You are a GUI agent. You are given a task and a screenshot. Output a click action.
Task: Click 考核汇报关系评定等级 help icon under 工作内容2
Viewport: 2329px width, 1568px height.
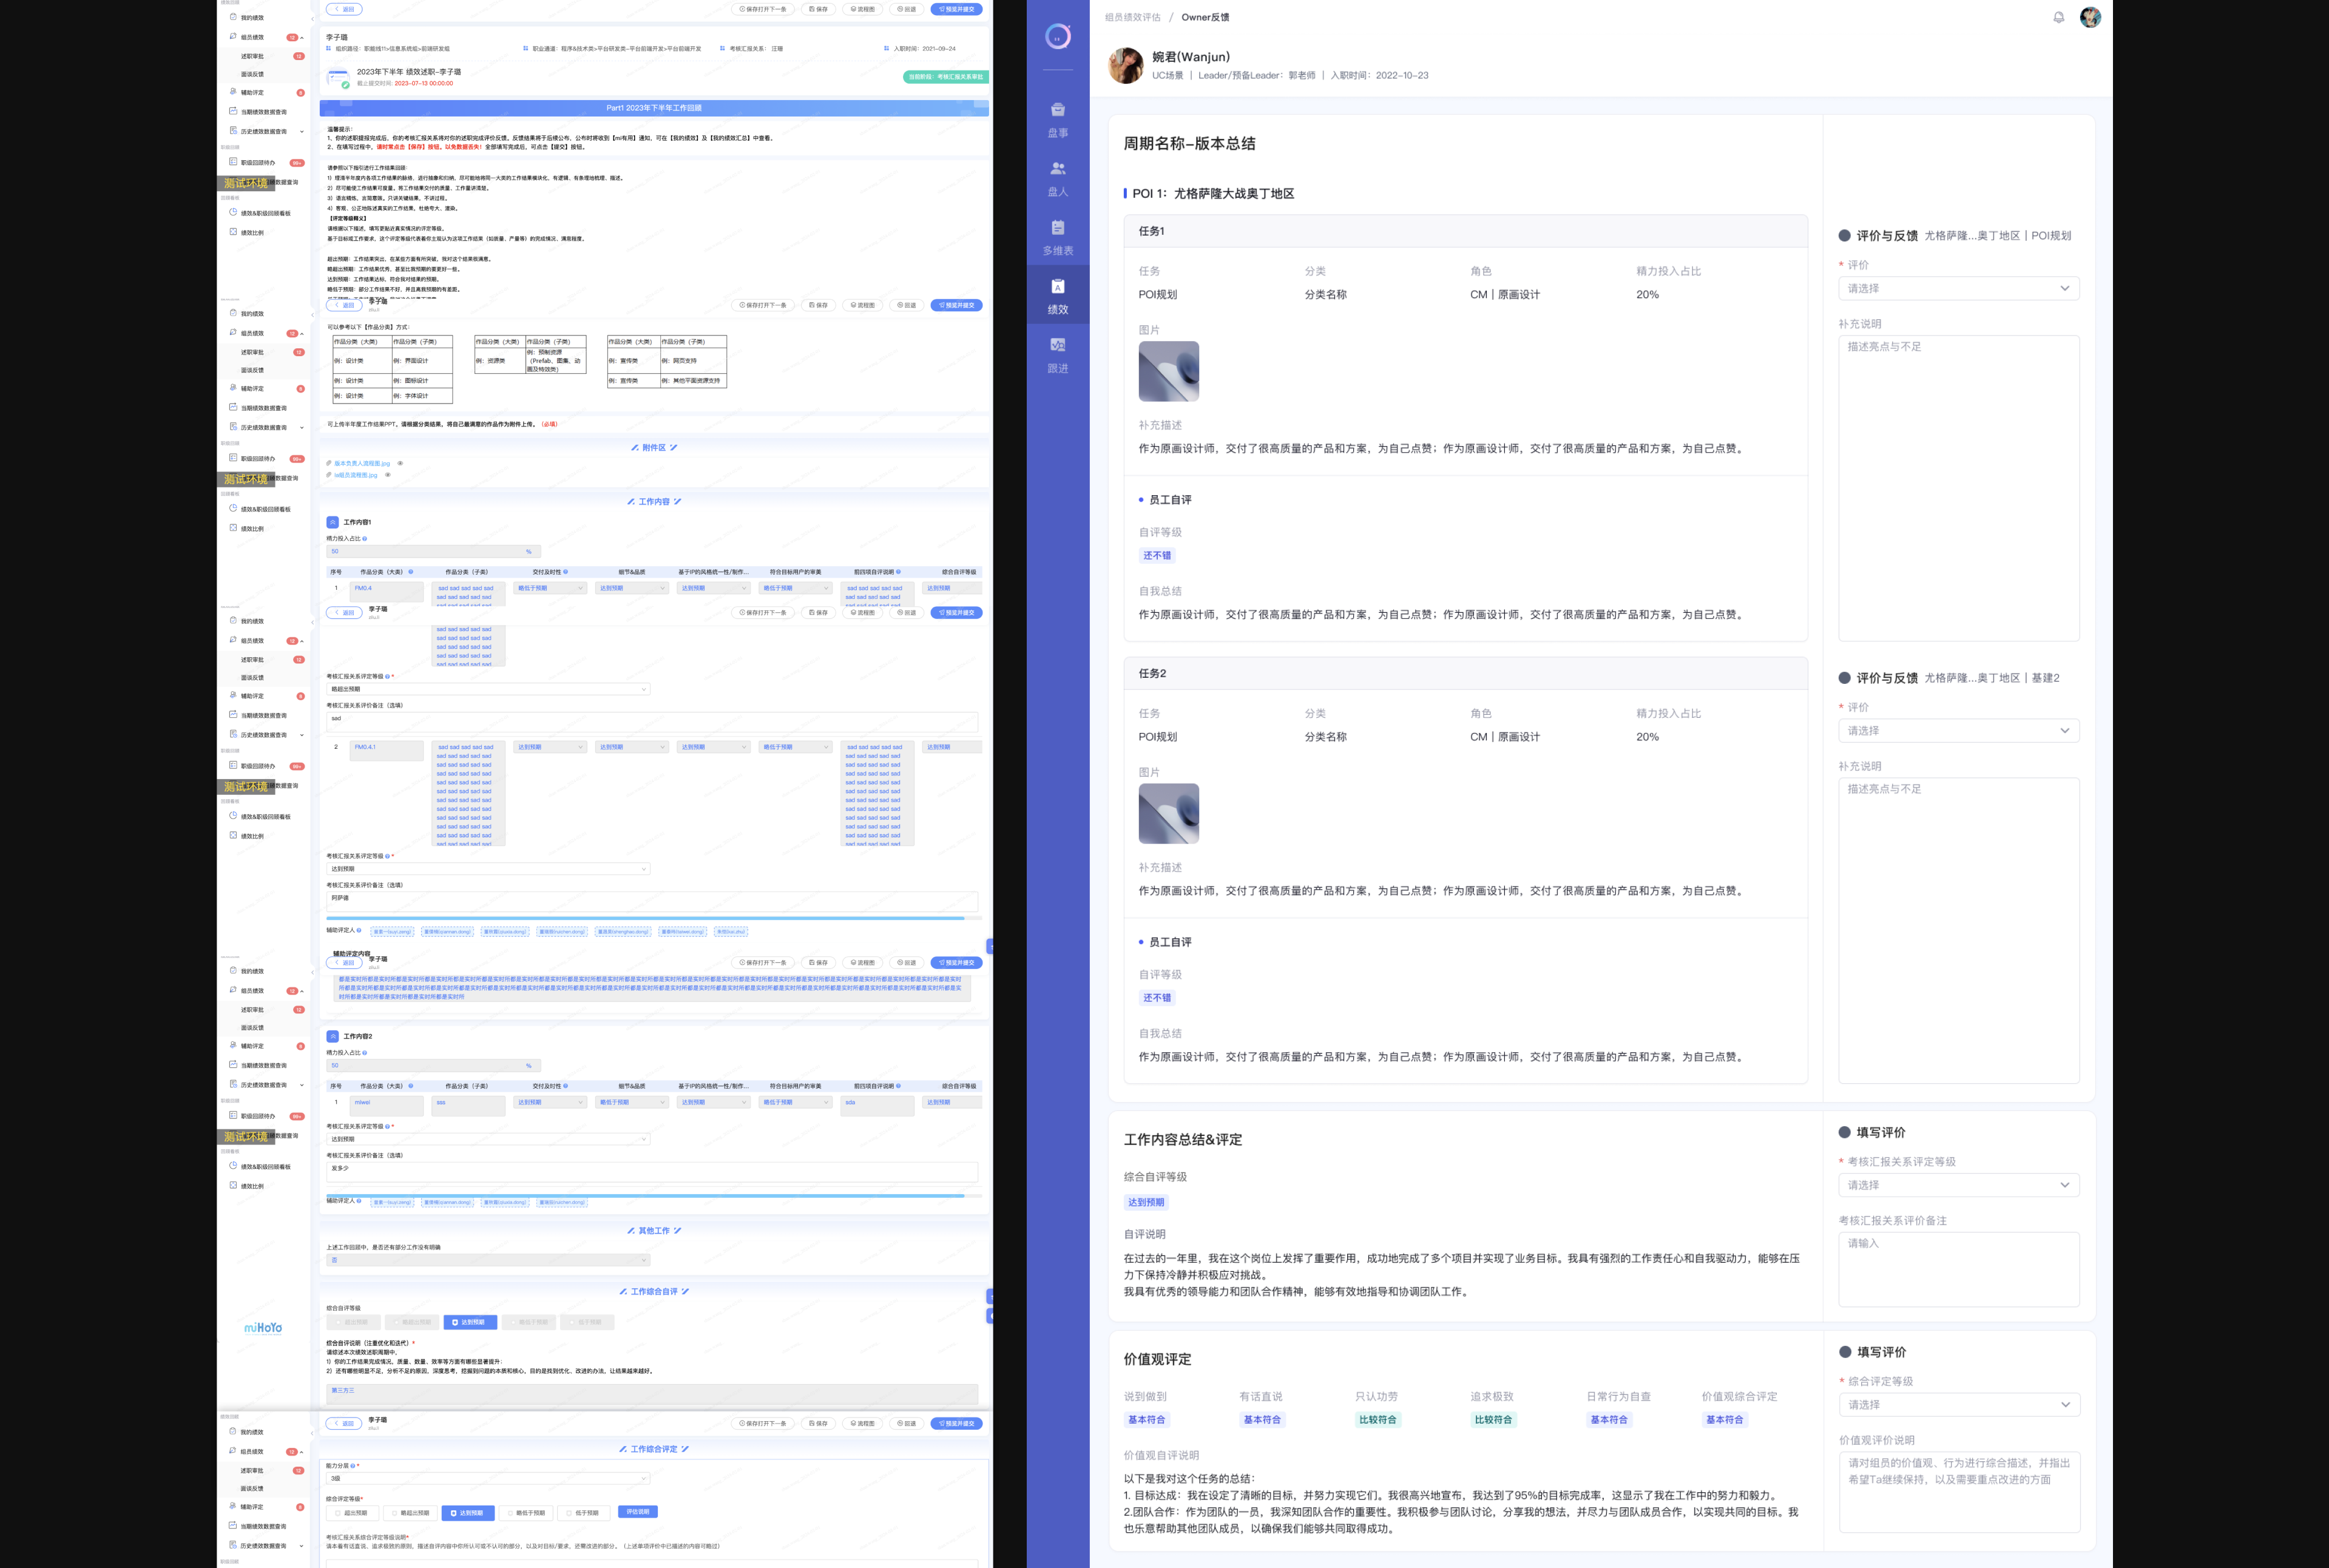pos(387,1126)
